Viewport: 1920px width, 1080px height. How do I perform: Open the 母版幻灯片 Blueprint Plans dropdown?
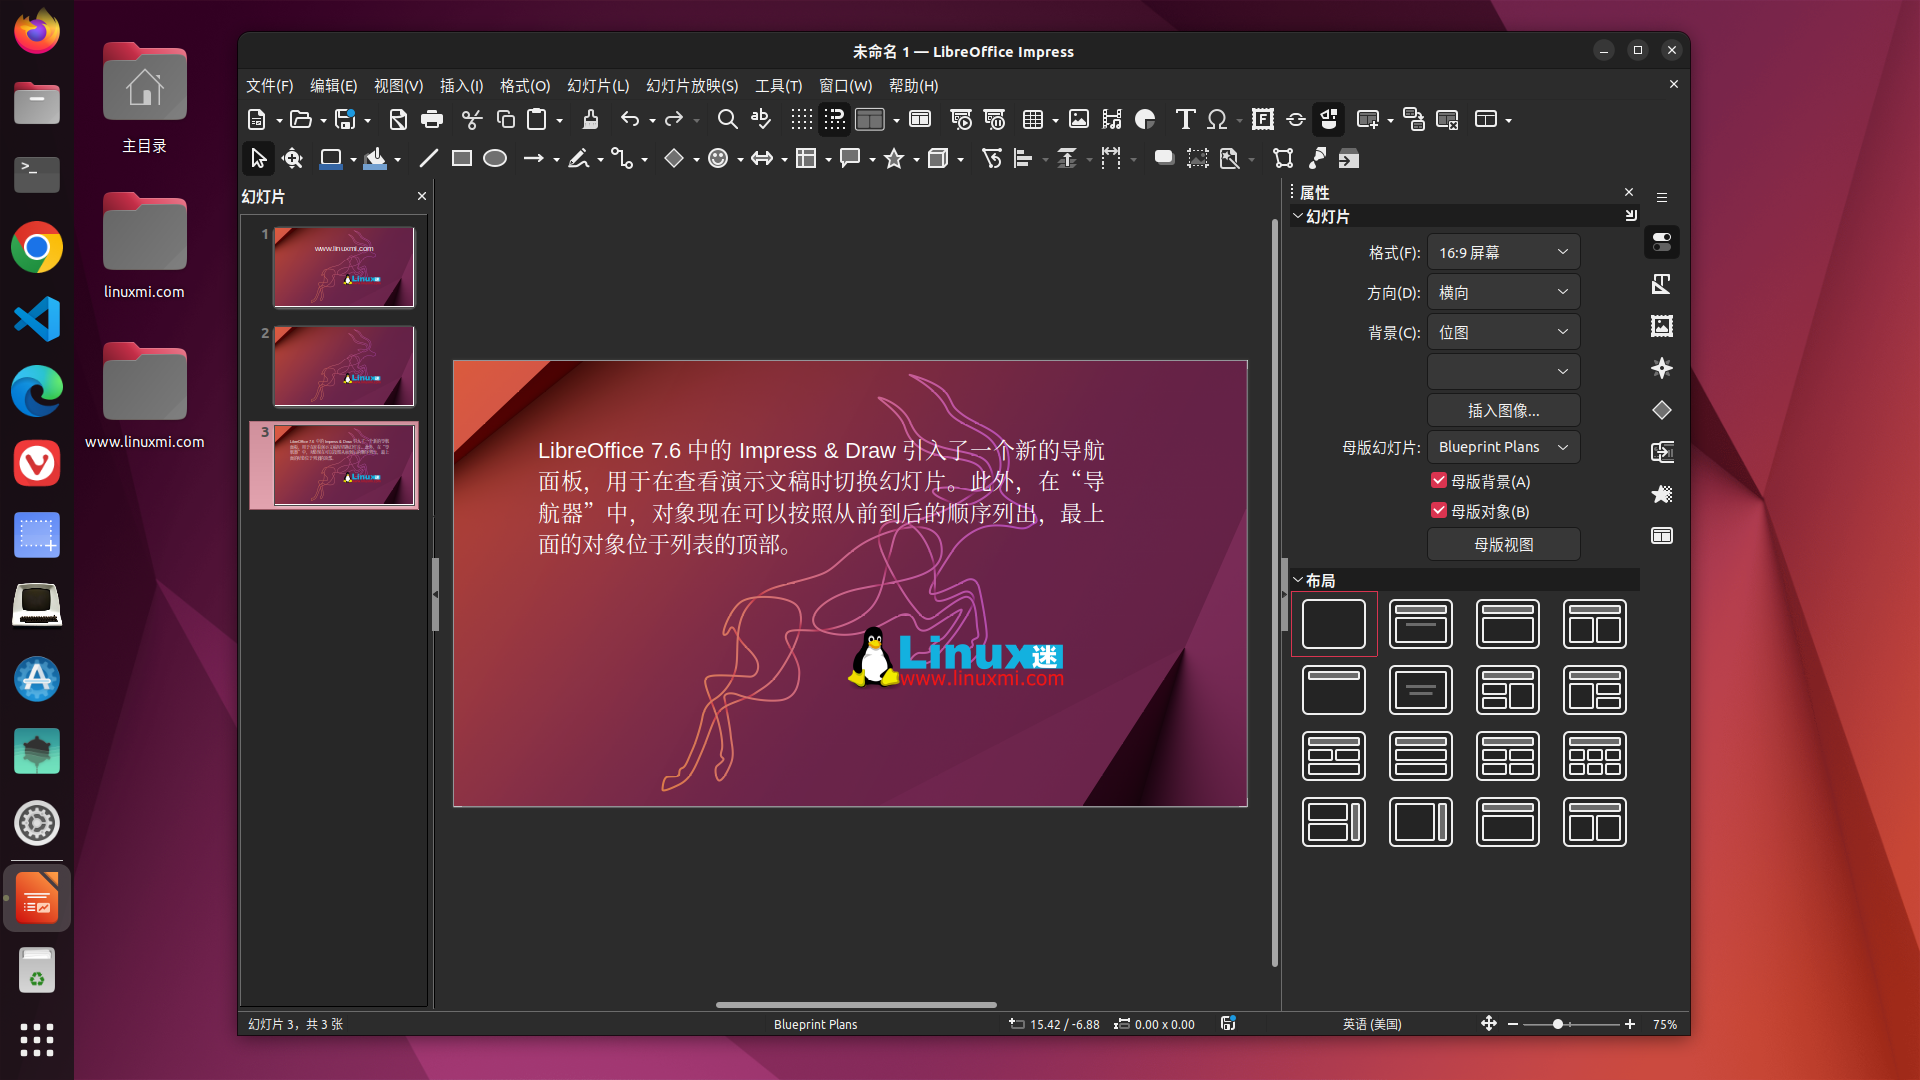[x=1503, y=447]
